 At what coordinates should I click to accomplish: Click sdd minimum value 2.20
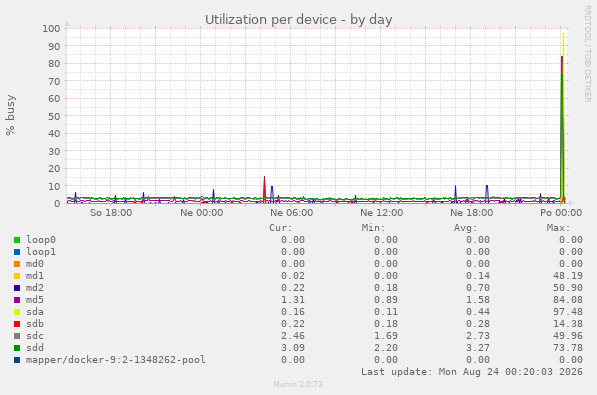pyautogui.click(x=386, y=348)
